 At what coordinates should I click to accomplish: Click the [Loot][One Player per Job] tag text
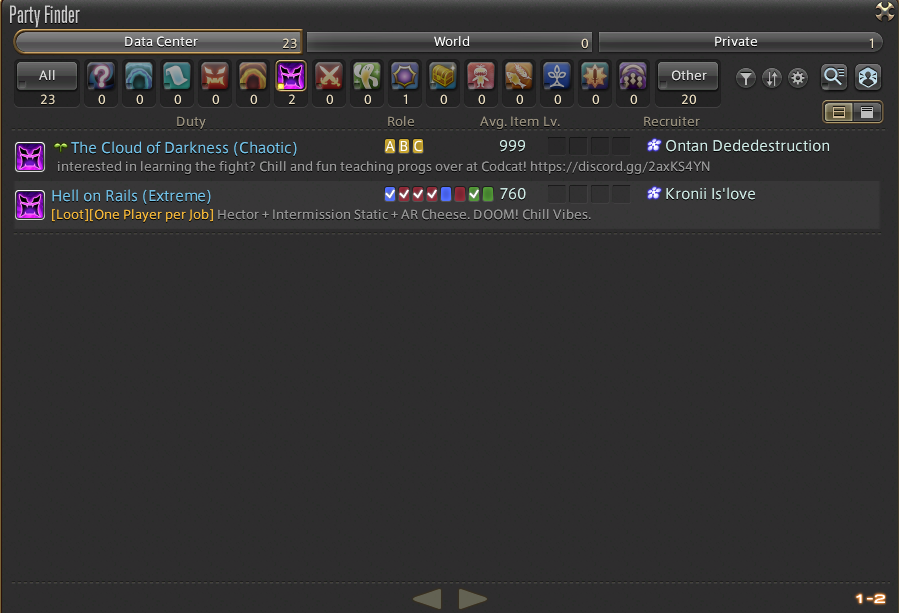click(x=132, y=215)
